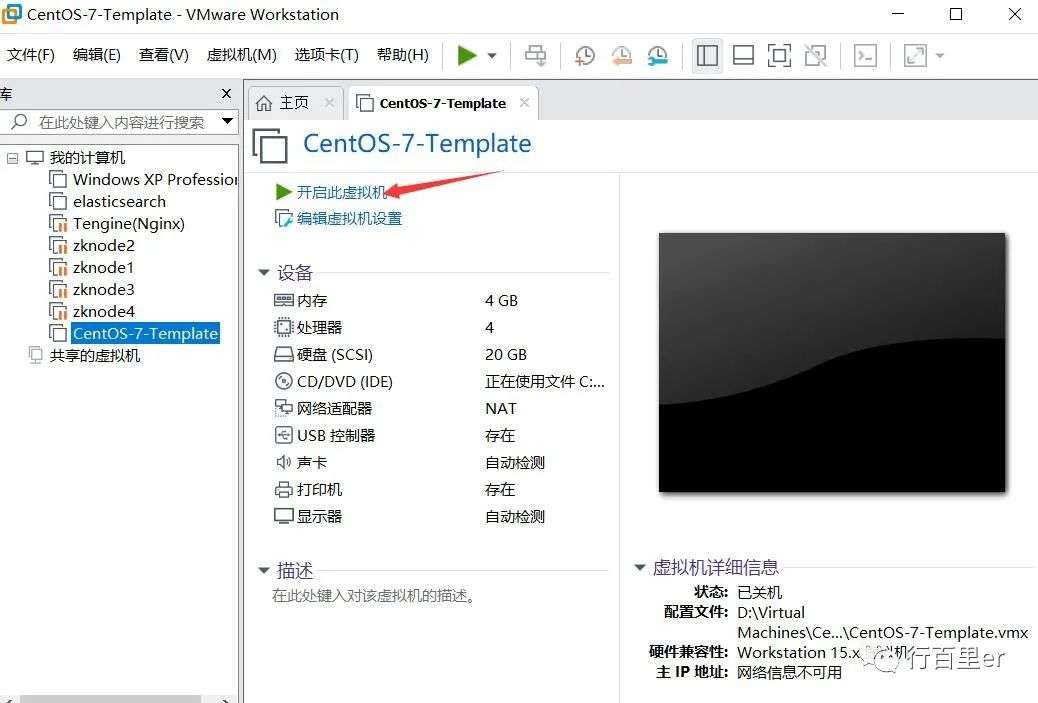Select the Windows XP Professional VM
This screenshot has width=1038, height=703.
tap(155, 179)
